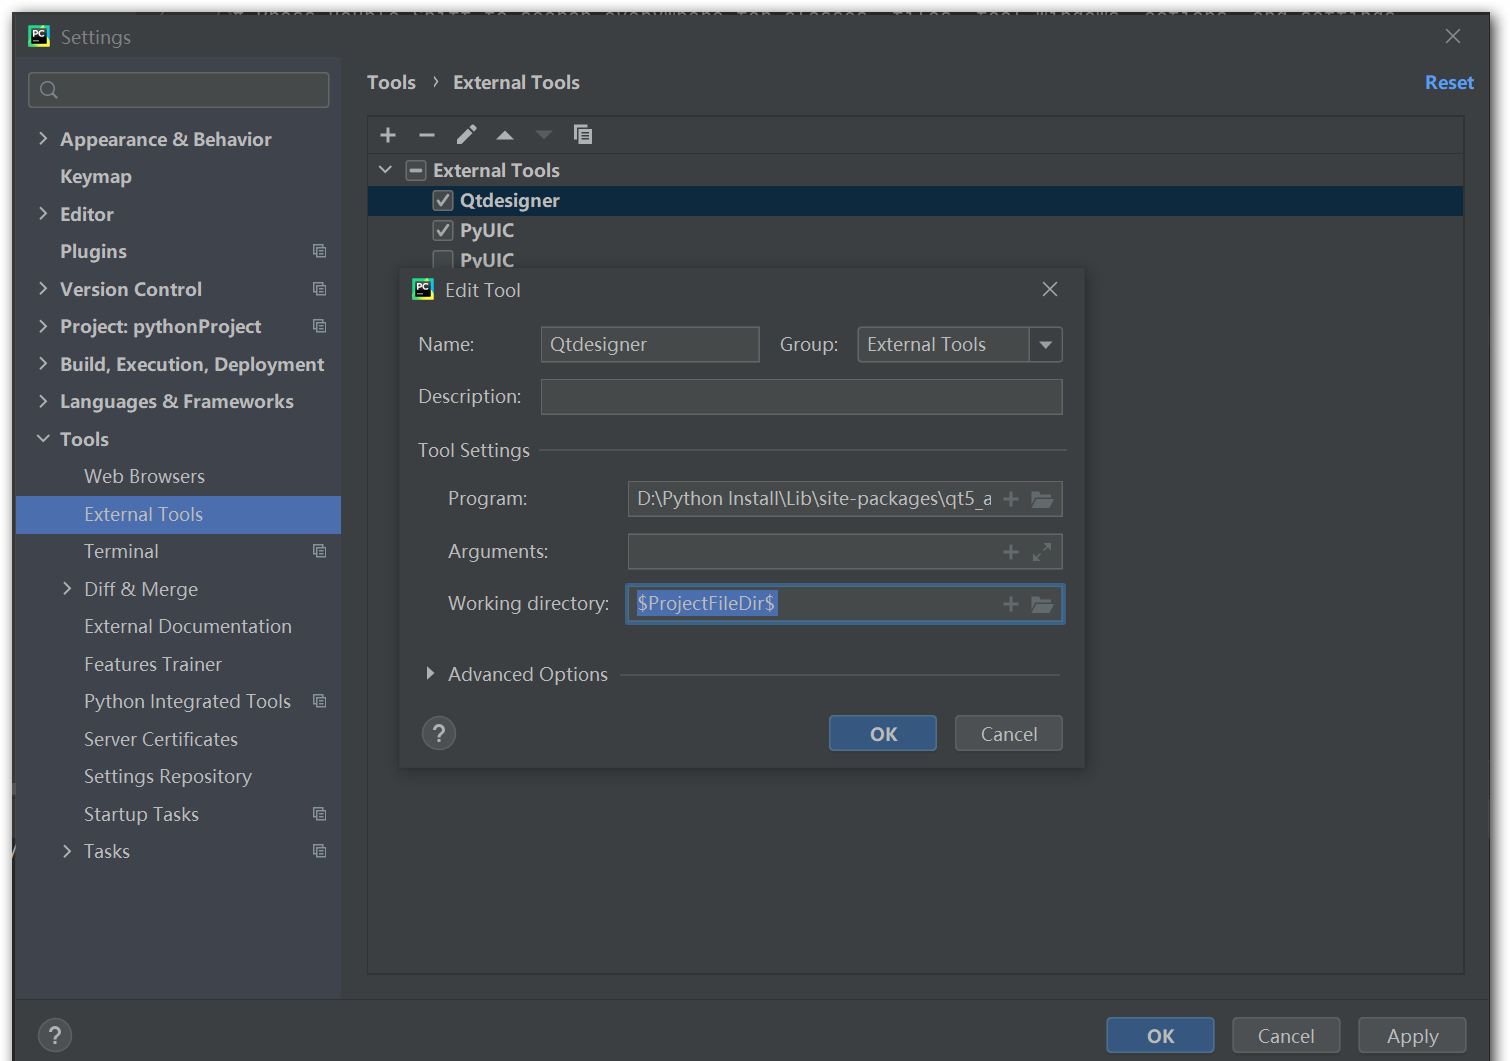The width and height of the screenshot is (1510, 1061).
Task: Collapse External Tools group in tool list
Action: [385, 170]
